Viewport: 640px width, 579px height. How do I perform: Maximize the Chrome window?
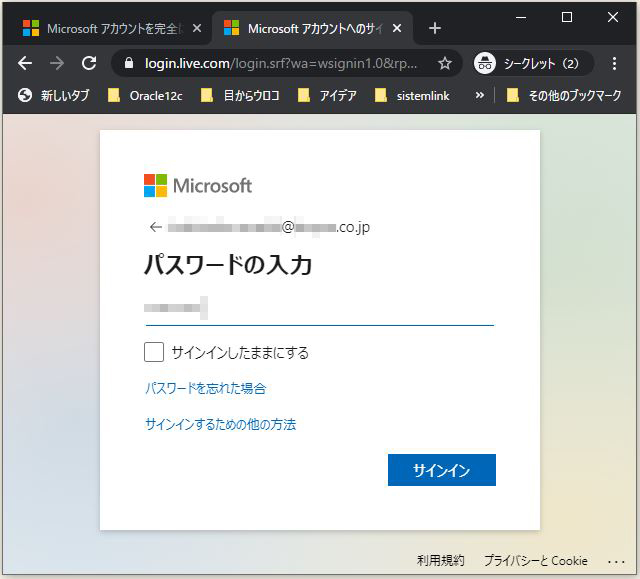pos(567,18)
